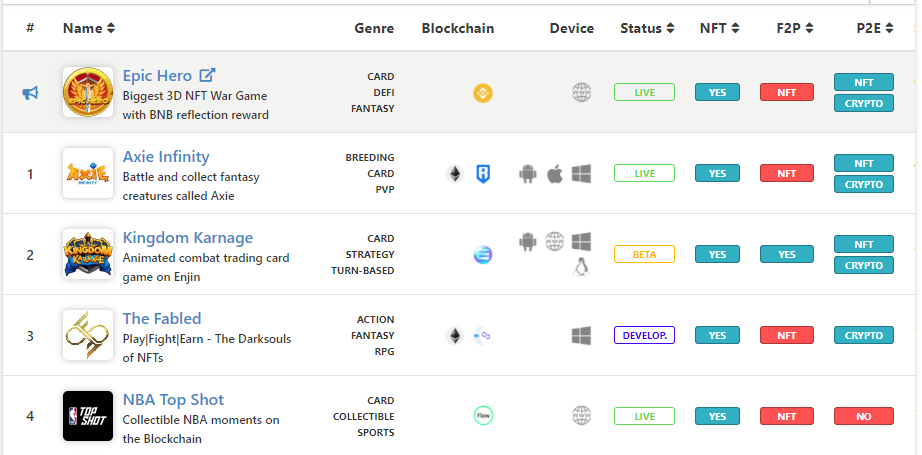Click the Windows icon in The Fabled row
This screenshot has width=922, height=455.
582,336
